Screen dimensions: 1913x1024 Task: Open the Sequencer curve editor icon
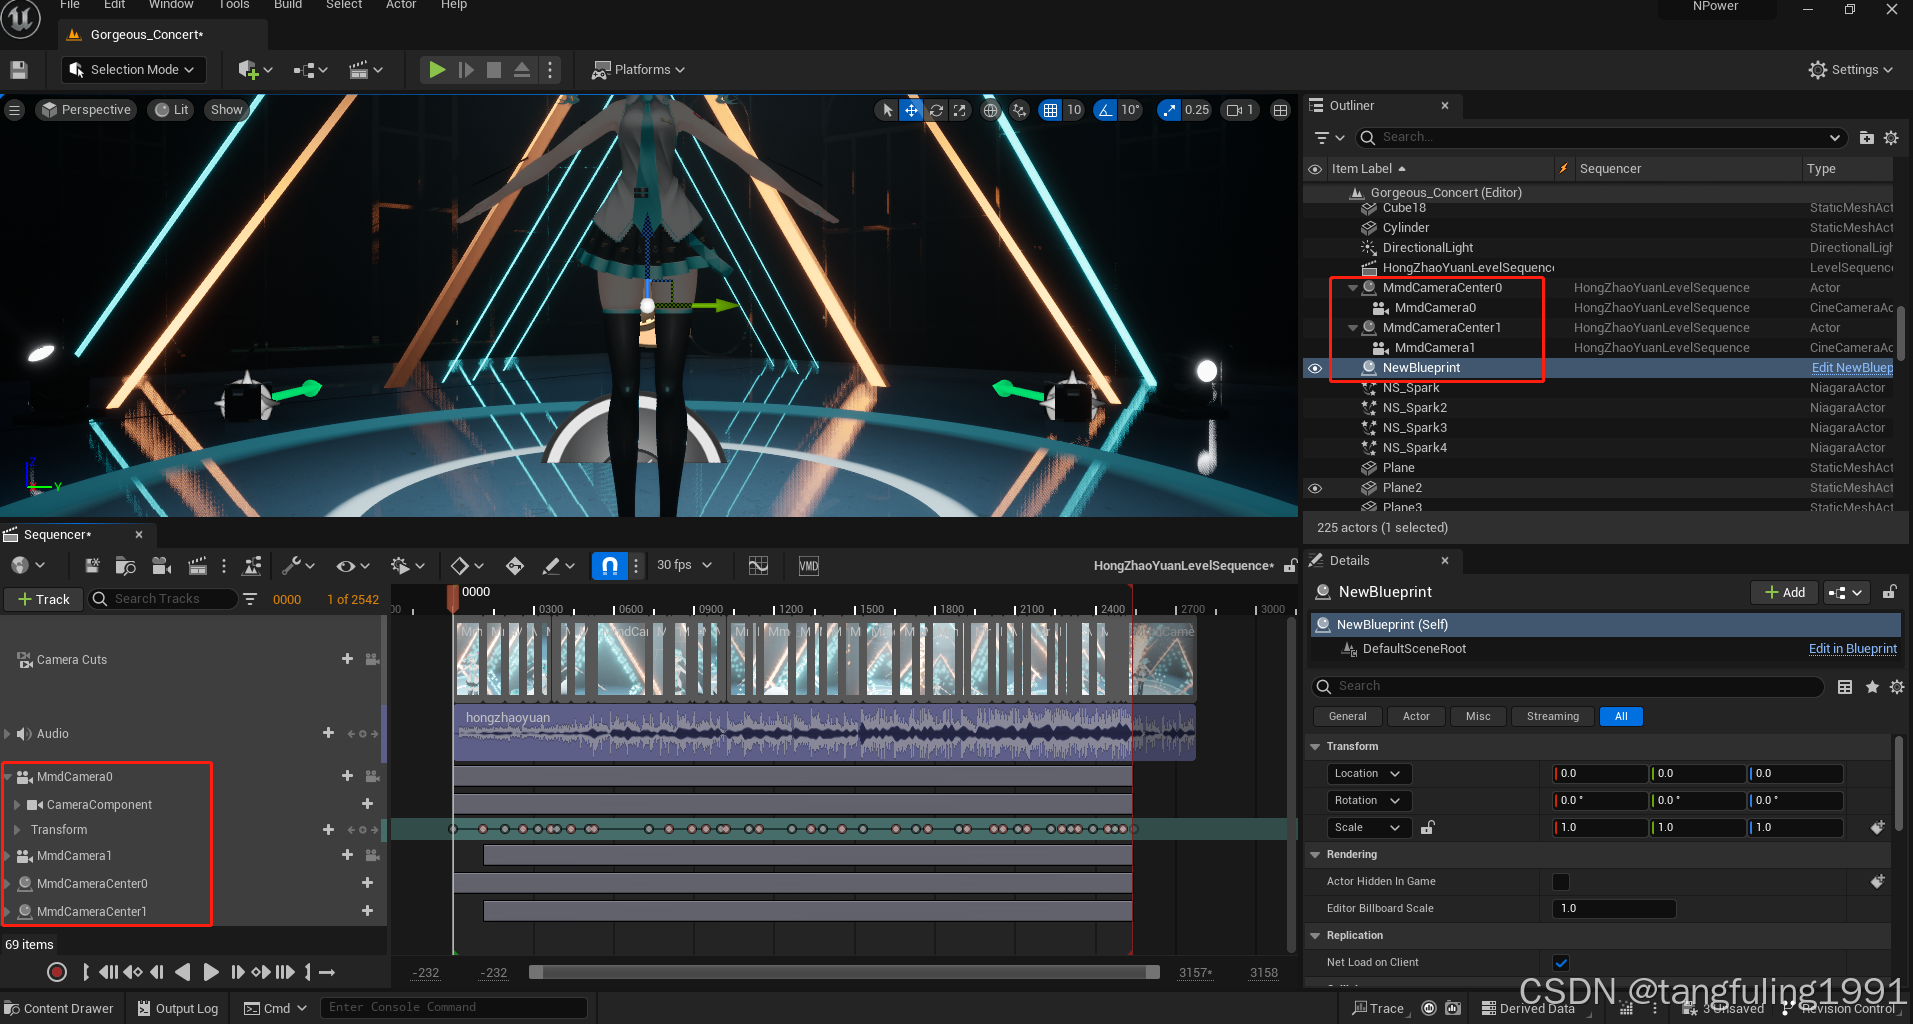pos(759,566)
